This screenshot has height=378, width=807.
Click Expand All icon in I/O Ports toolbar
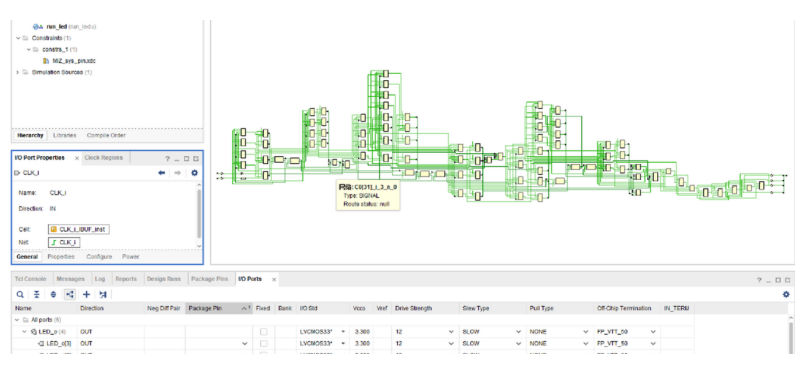53,295
